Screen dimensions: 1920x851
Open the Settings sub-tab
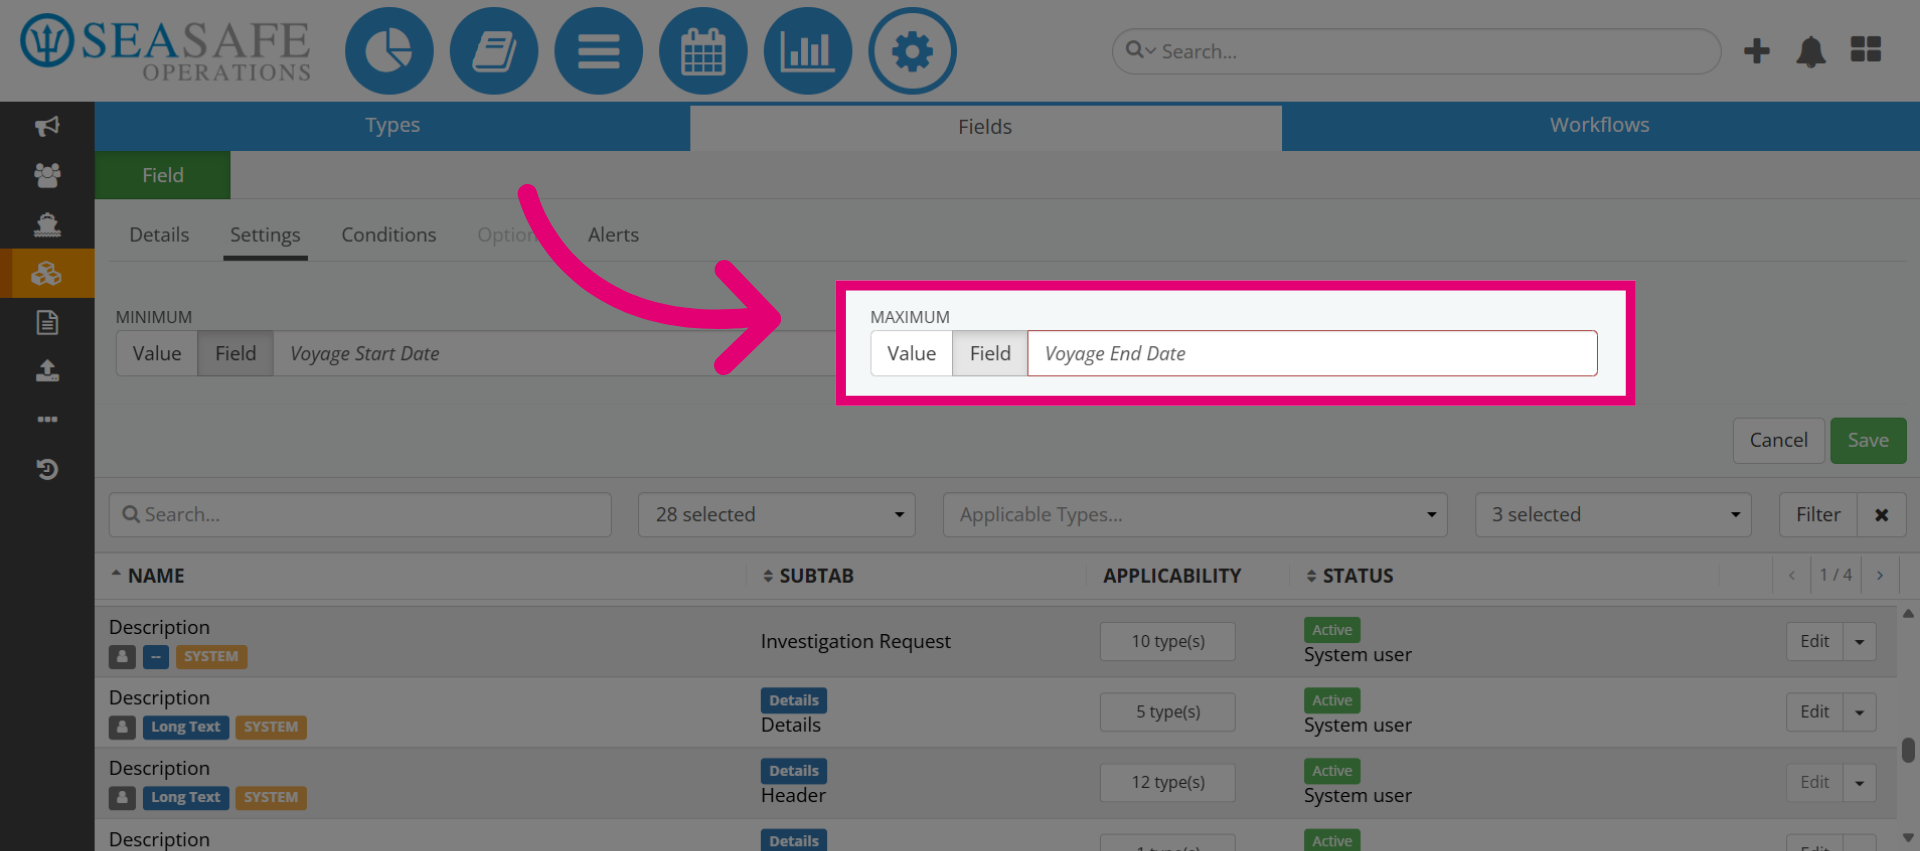pos(265,235)
